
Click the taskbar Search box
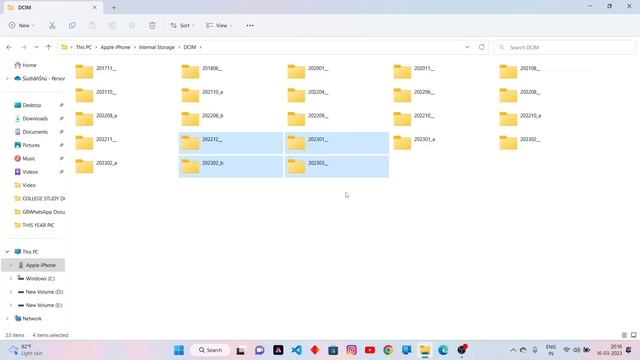[210, 350]
